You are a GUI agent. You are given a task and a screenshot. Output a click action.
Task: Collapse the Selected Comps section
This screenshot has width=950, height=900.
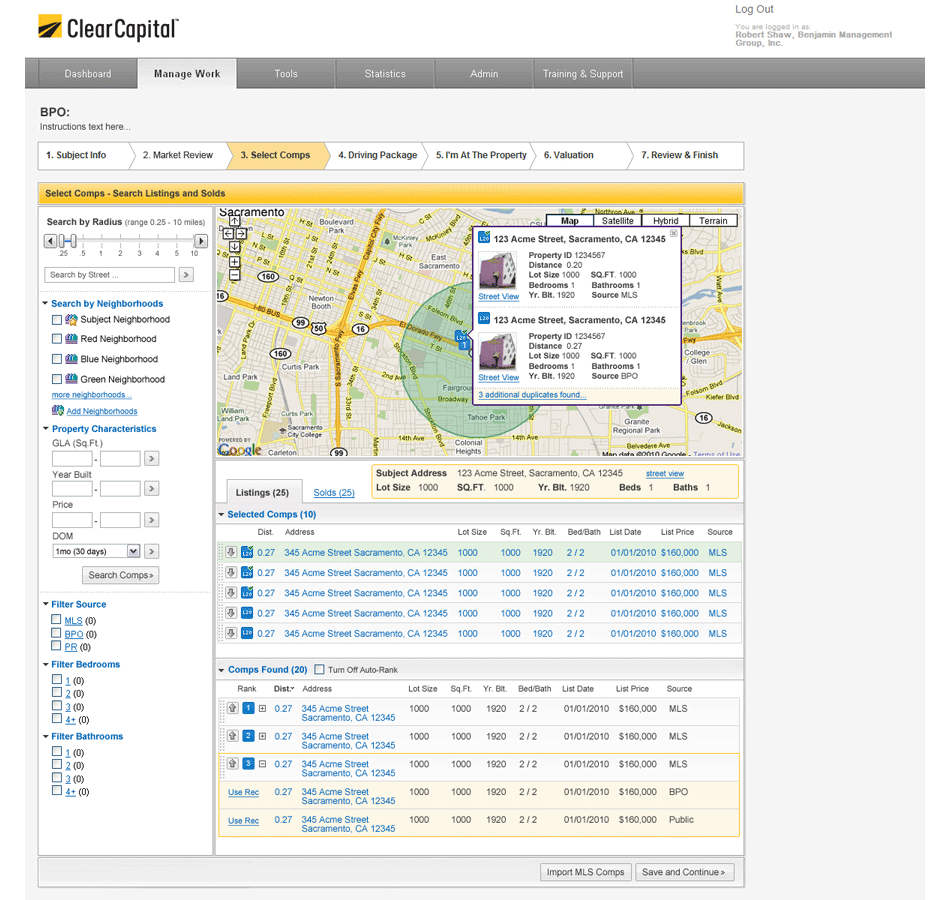coord(221,515)
